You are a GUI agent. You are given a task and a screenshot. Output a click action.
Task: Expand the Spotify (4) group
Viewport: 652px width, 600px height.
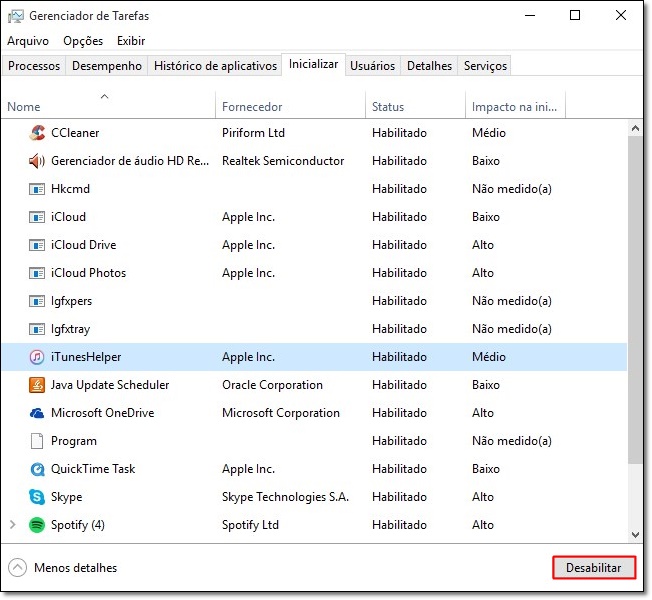point(12,525)
